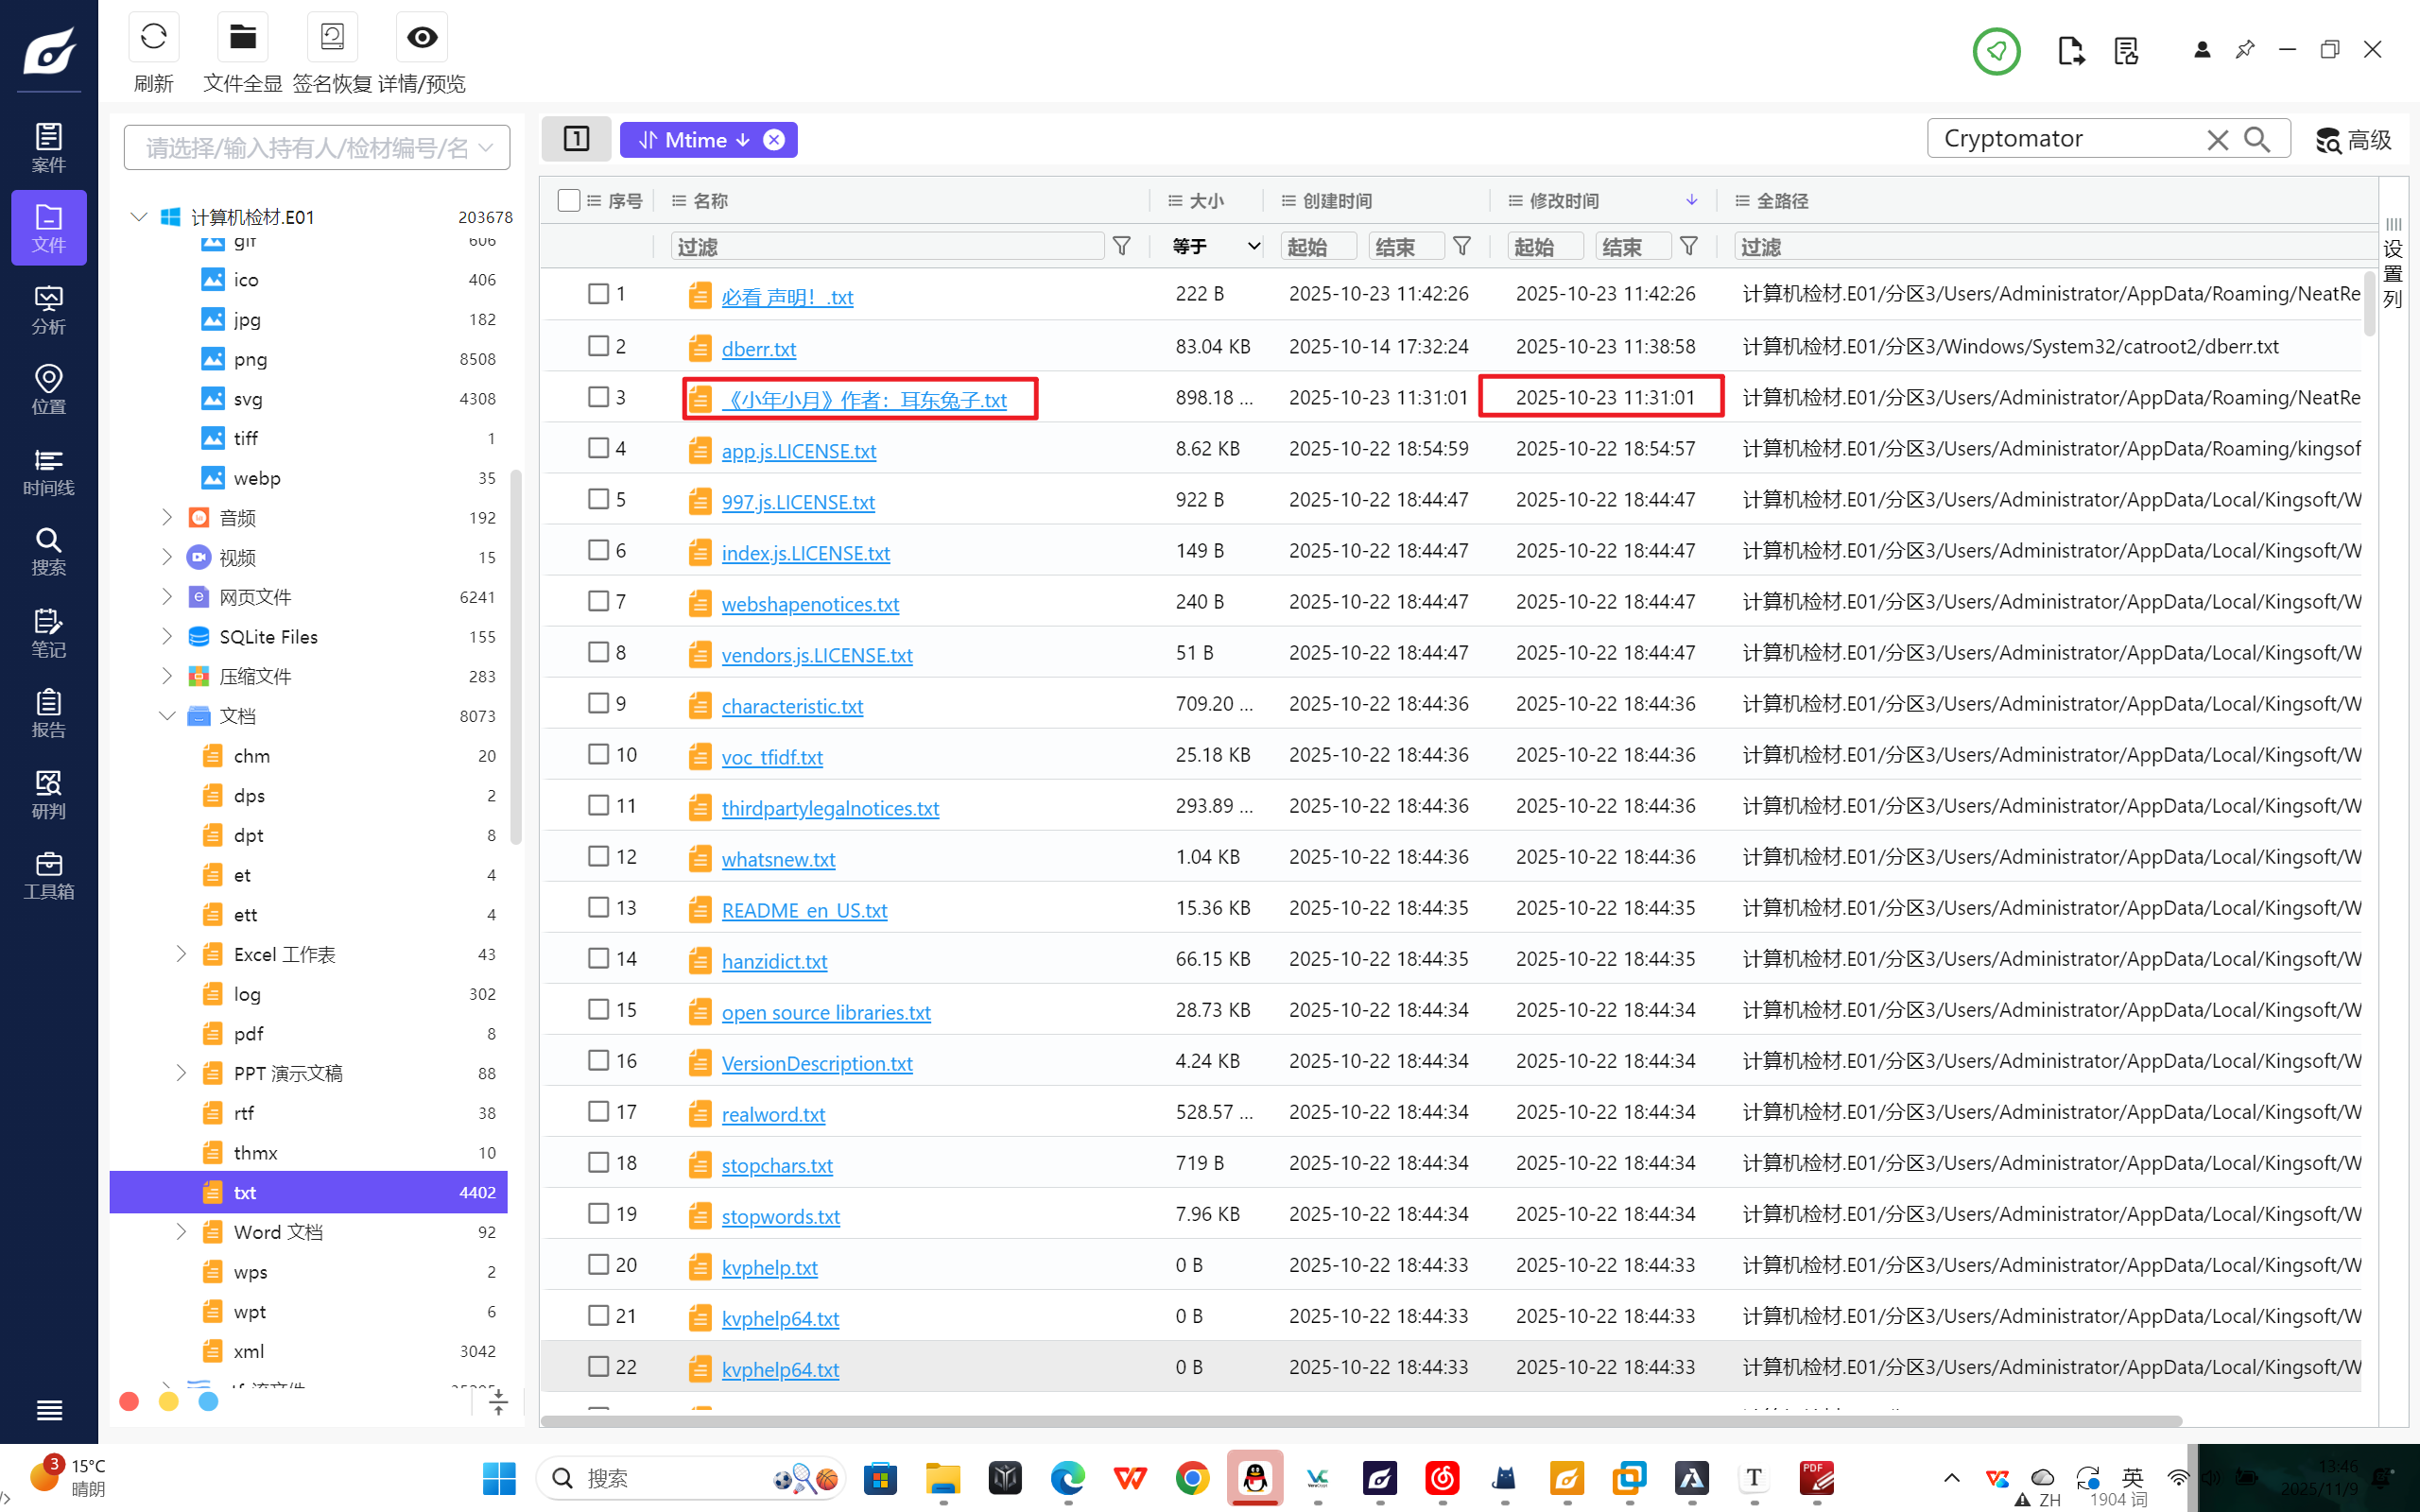2420x1512 pixels.
Task: Click the 详情/预览 eye icon
Action: coord(421,38)
